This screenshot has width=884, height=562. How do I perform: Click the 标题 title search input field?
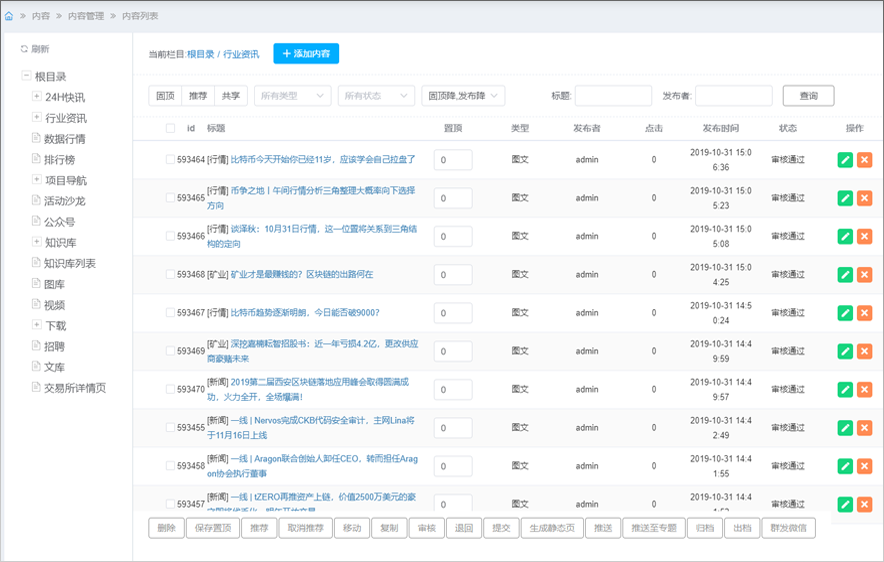click(613, 96)
